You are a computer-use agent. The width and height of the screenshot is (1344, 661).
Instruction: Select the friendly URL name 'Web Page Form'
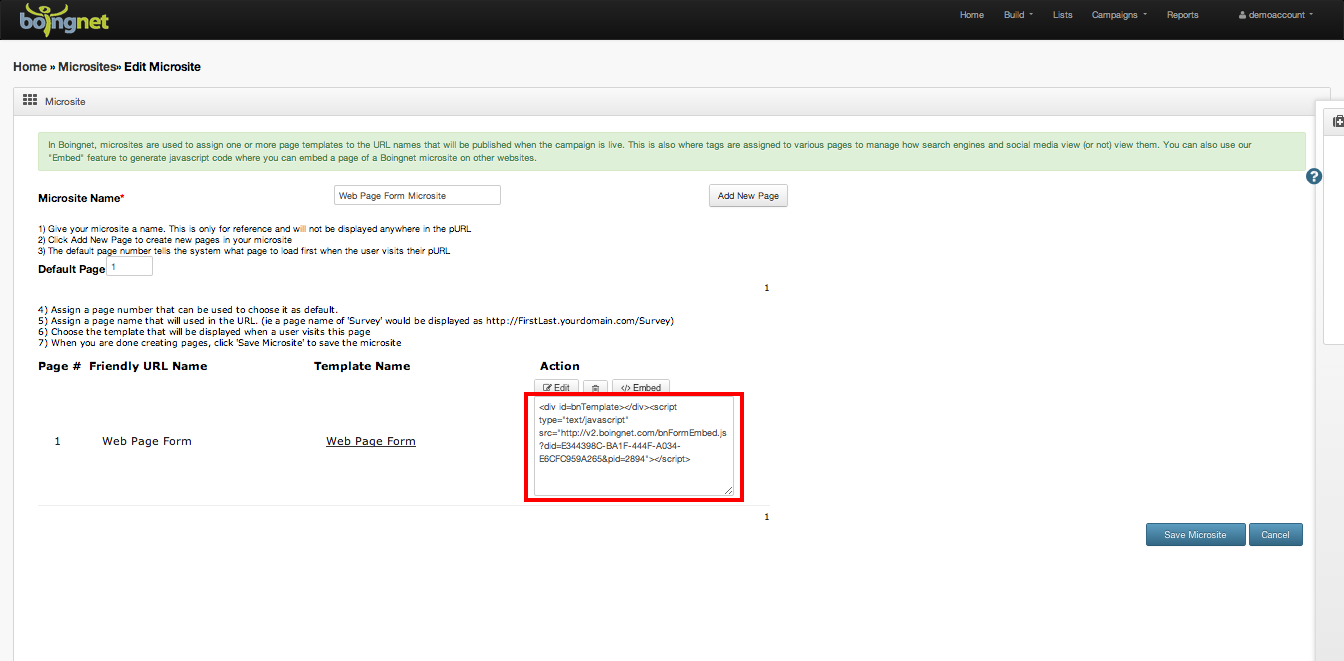[147, 441]
